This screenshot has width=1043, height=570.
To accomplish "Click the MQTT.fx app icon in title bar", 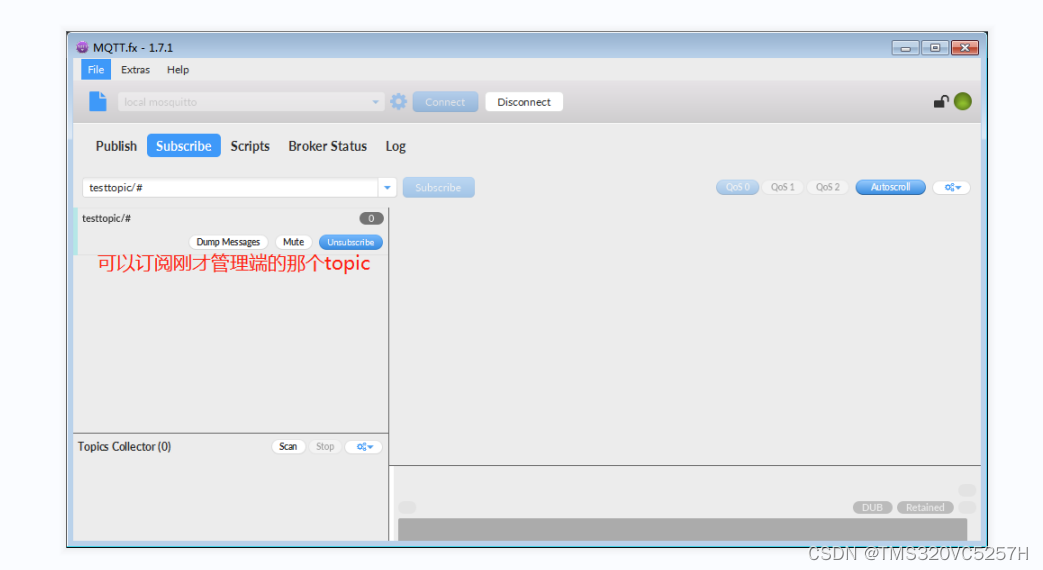I will (82, 47).
